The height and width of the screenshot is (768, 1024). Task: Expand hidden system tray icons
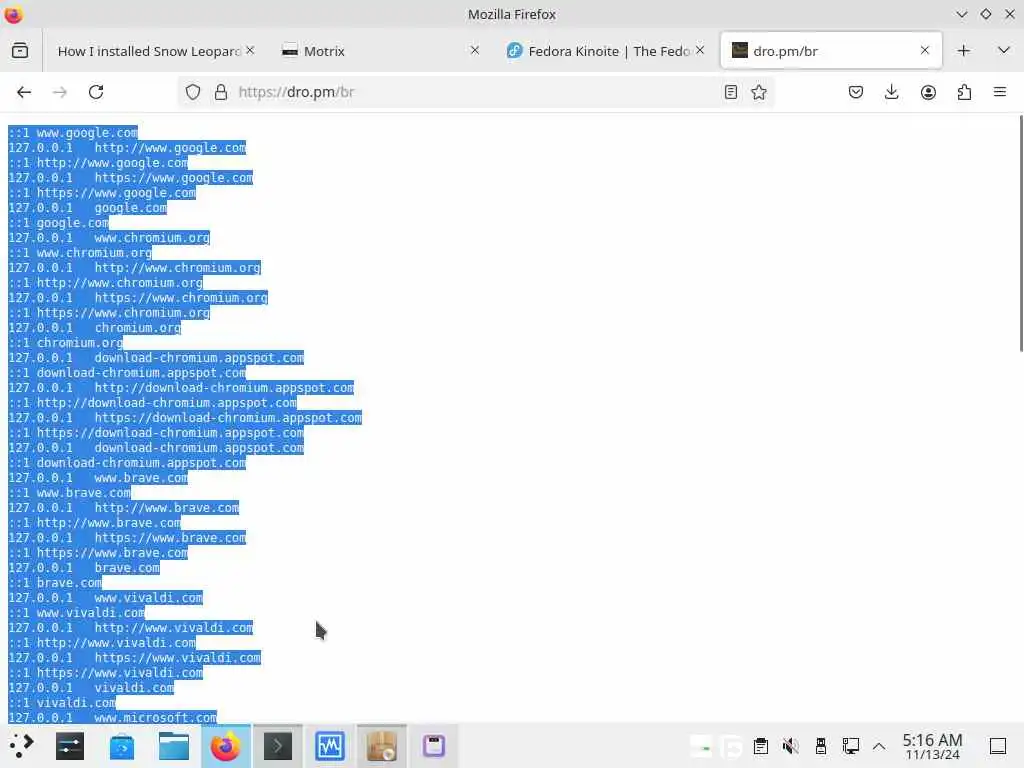pos(879,746)
